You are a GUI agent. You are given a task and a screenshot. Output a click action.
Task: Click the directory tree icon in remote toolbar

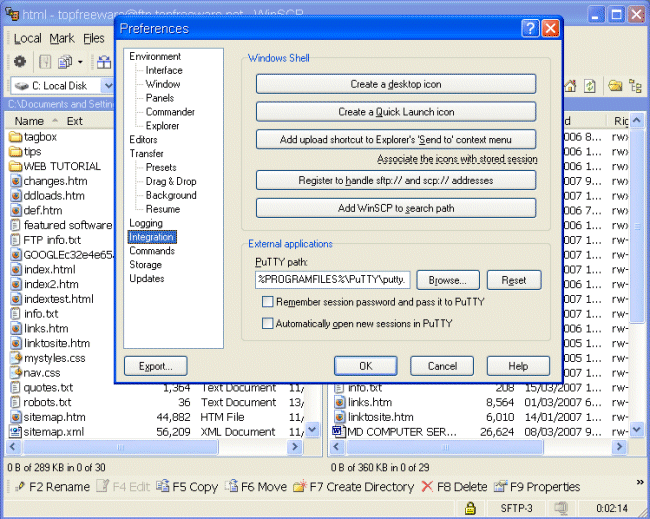(x=635, y=86)
